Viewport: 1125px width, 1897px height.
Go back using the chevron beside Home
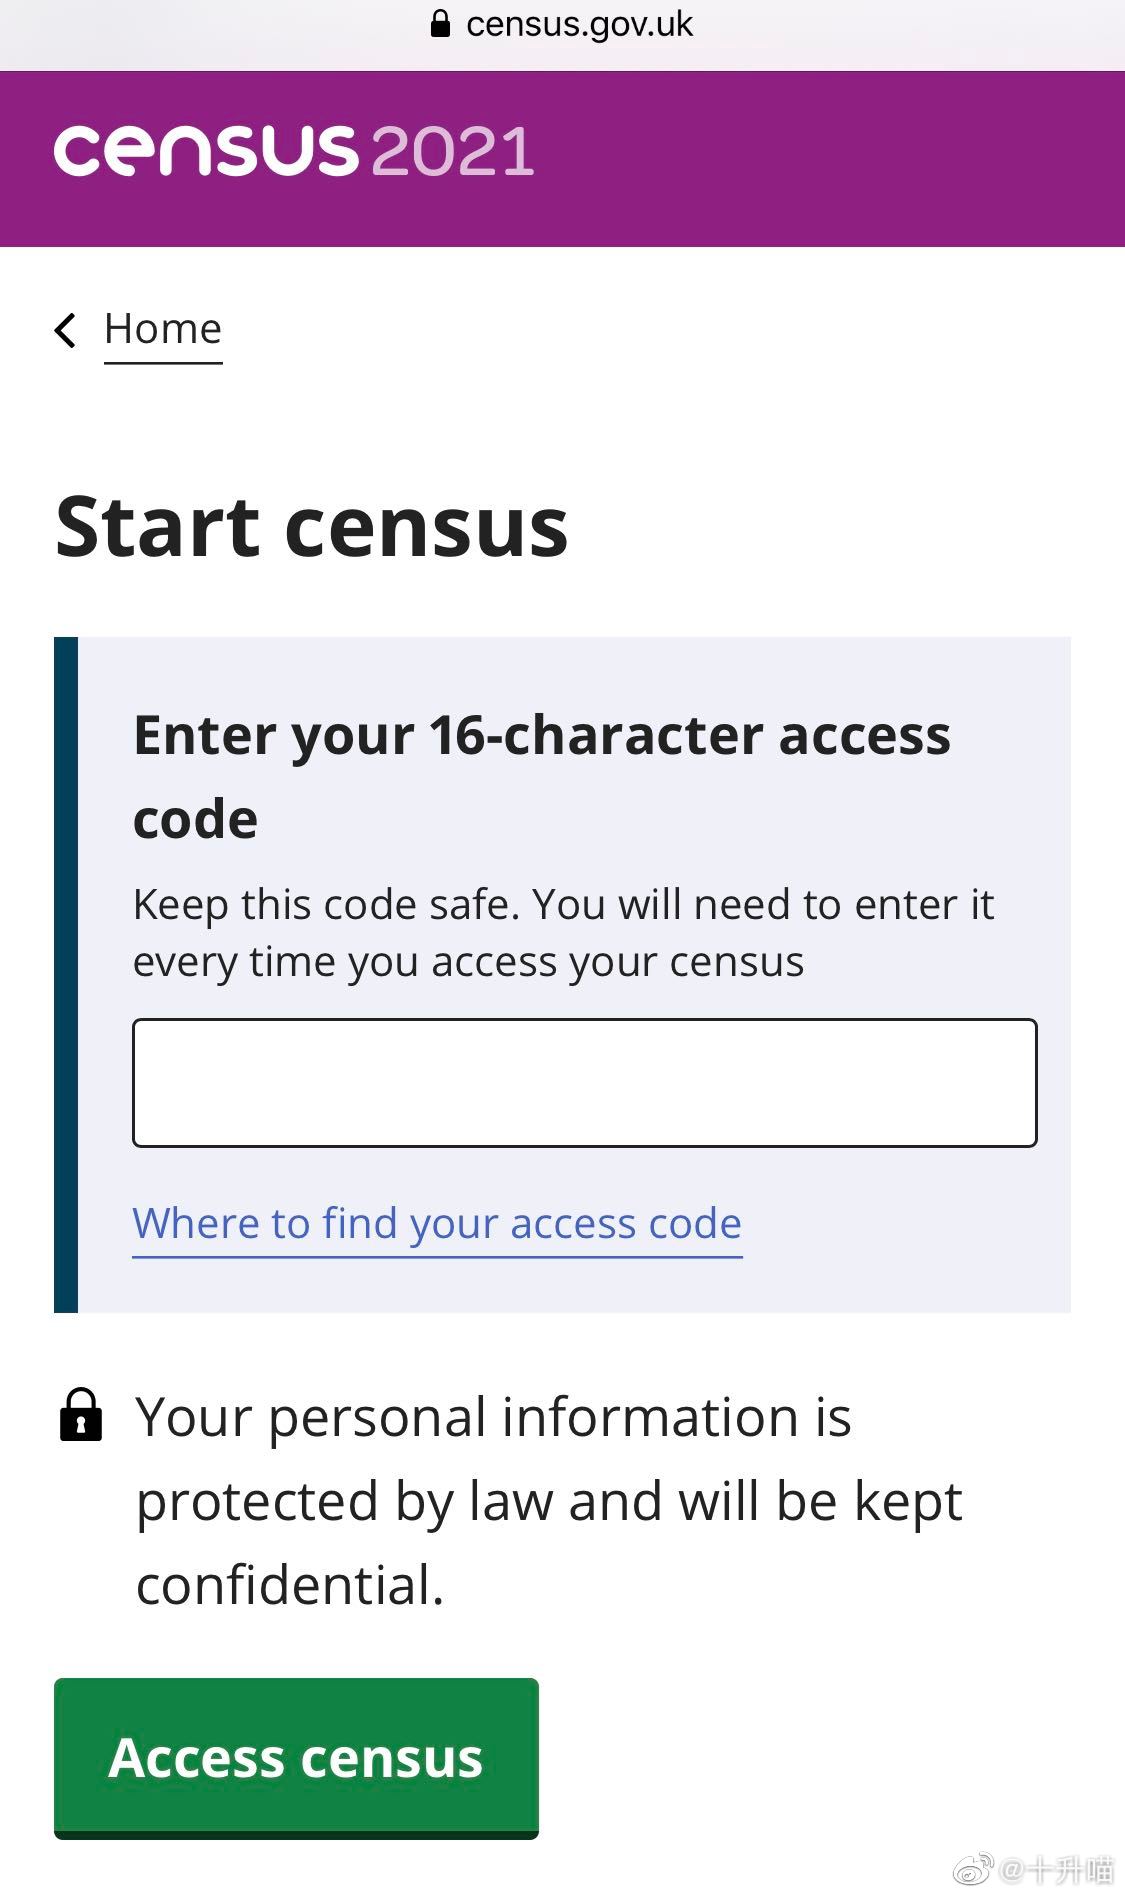(66, 329)
